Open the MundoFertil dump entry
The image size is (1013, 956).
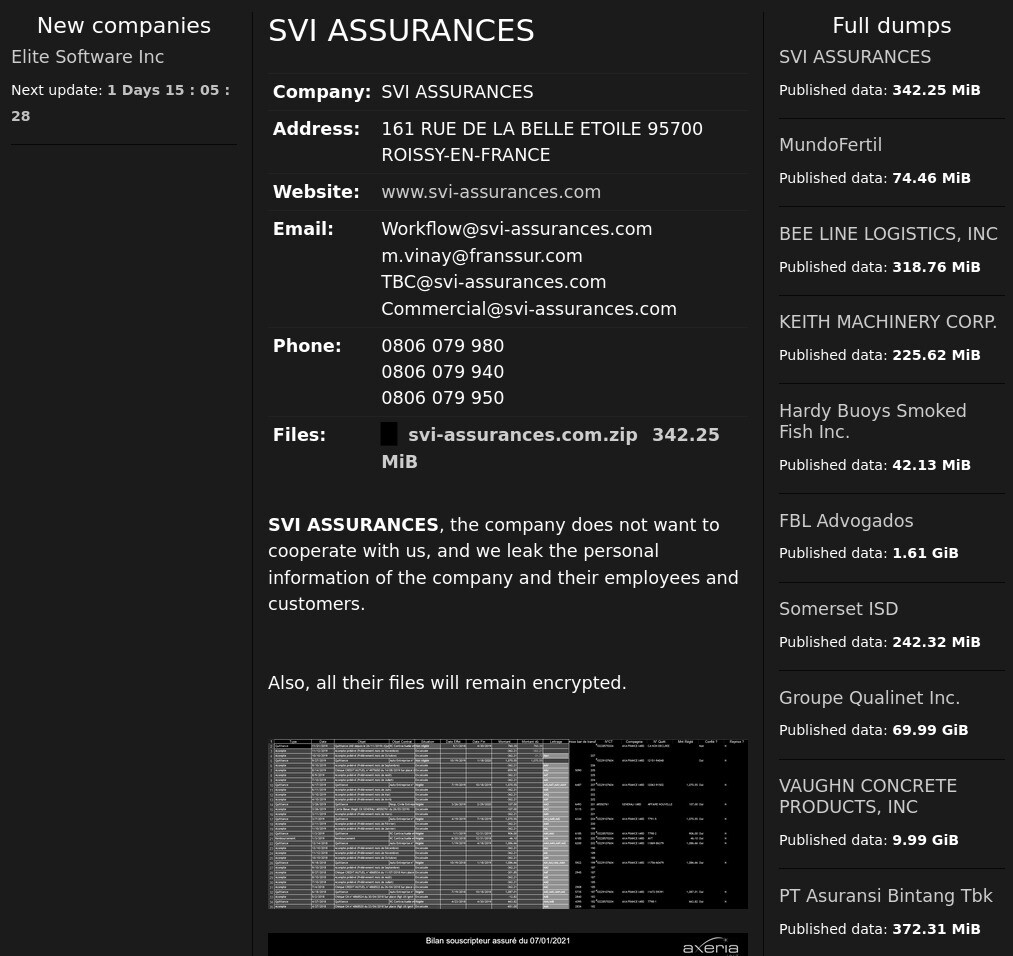(x=830, y=145)
